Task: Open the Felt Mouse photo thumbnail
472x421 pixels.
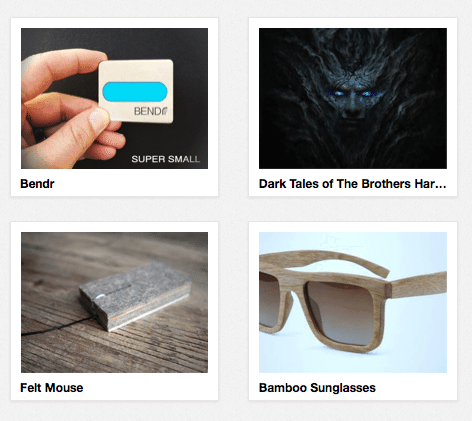Action: coord(114,302)
